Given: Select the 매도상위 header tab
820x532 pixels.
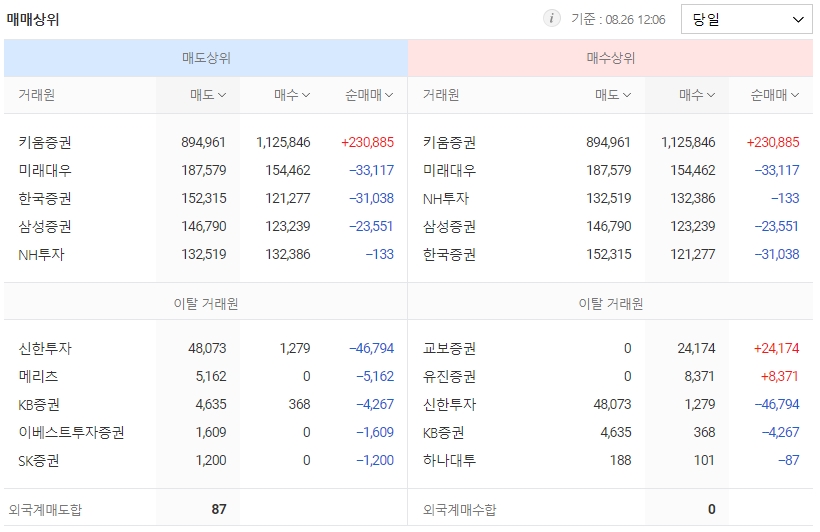Looking at the screenshot, I should click(206, 58).
